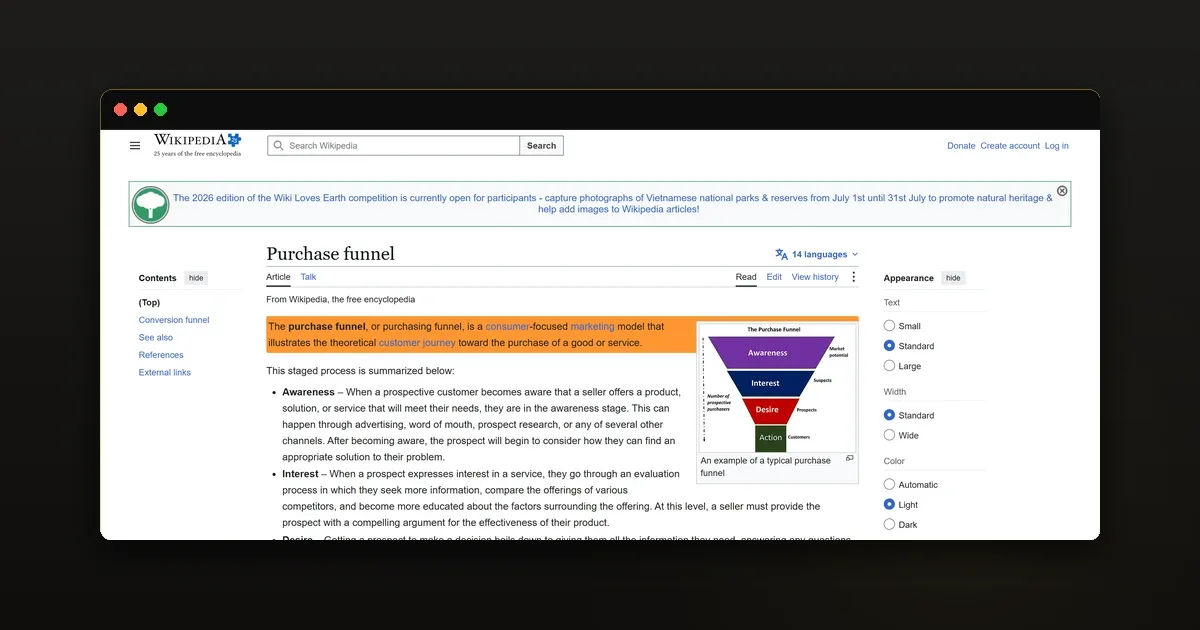Select Dark color mode
1200x630 pixels.
pos(889,524)
